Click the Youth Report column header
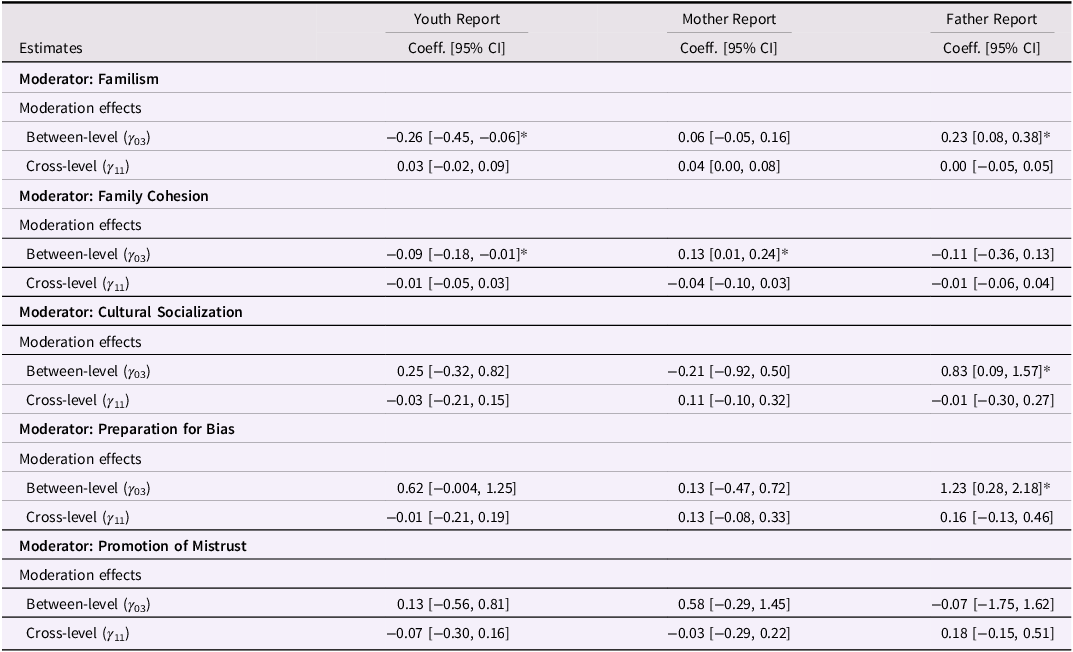The image size is (1073, 652). tap(456, 19)
